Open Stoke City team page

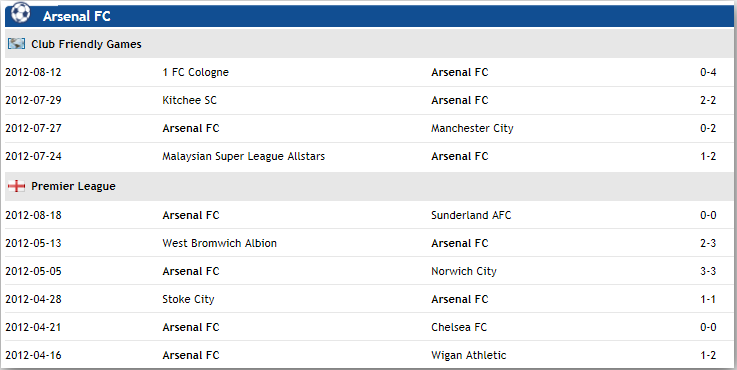point(188,299)
